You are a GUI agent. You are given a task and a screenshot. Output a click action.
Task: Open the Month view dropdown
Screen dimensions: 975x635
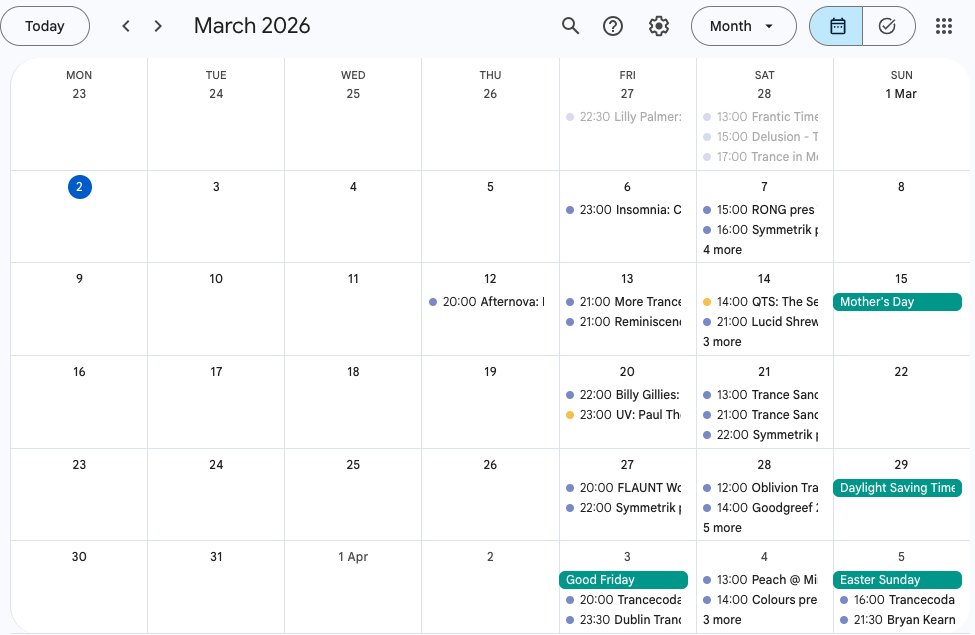[743, 26]
